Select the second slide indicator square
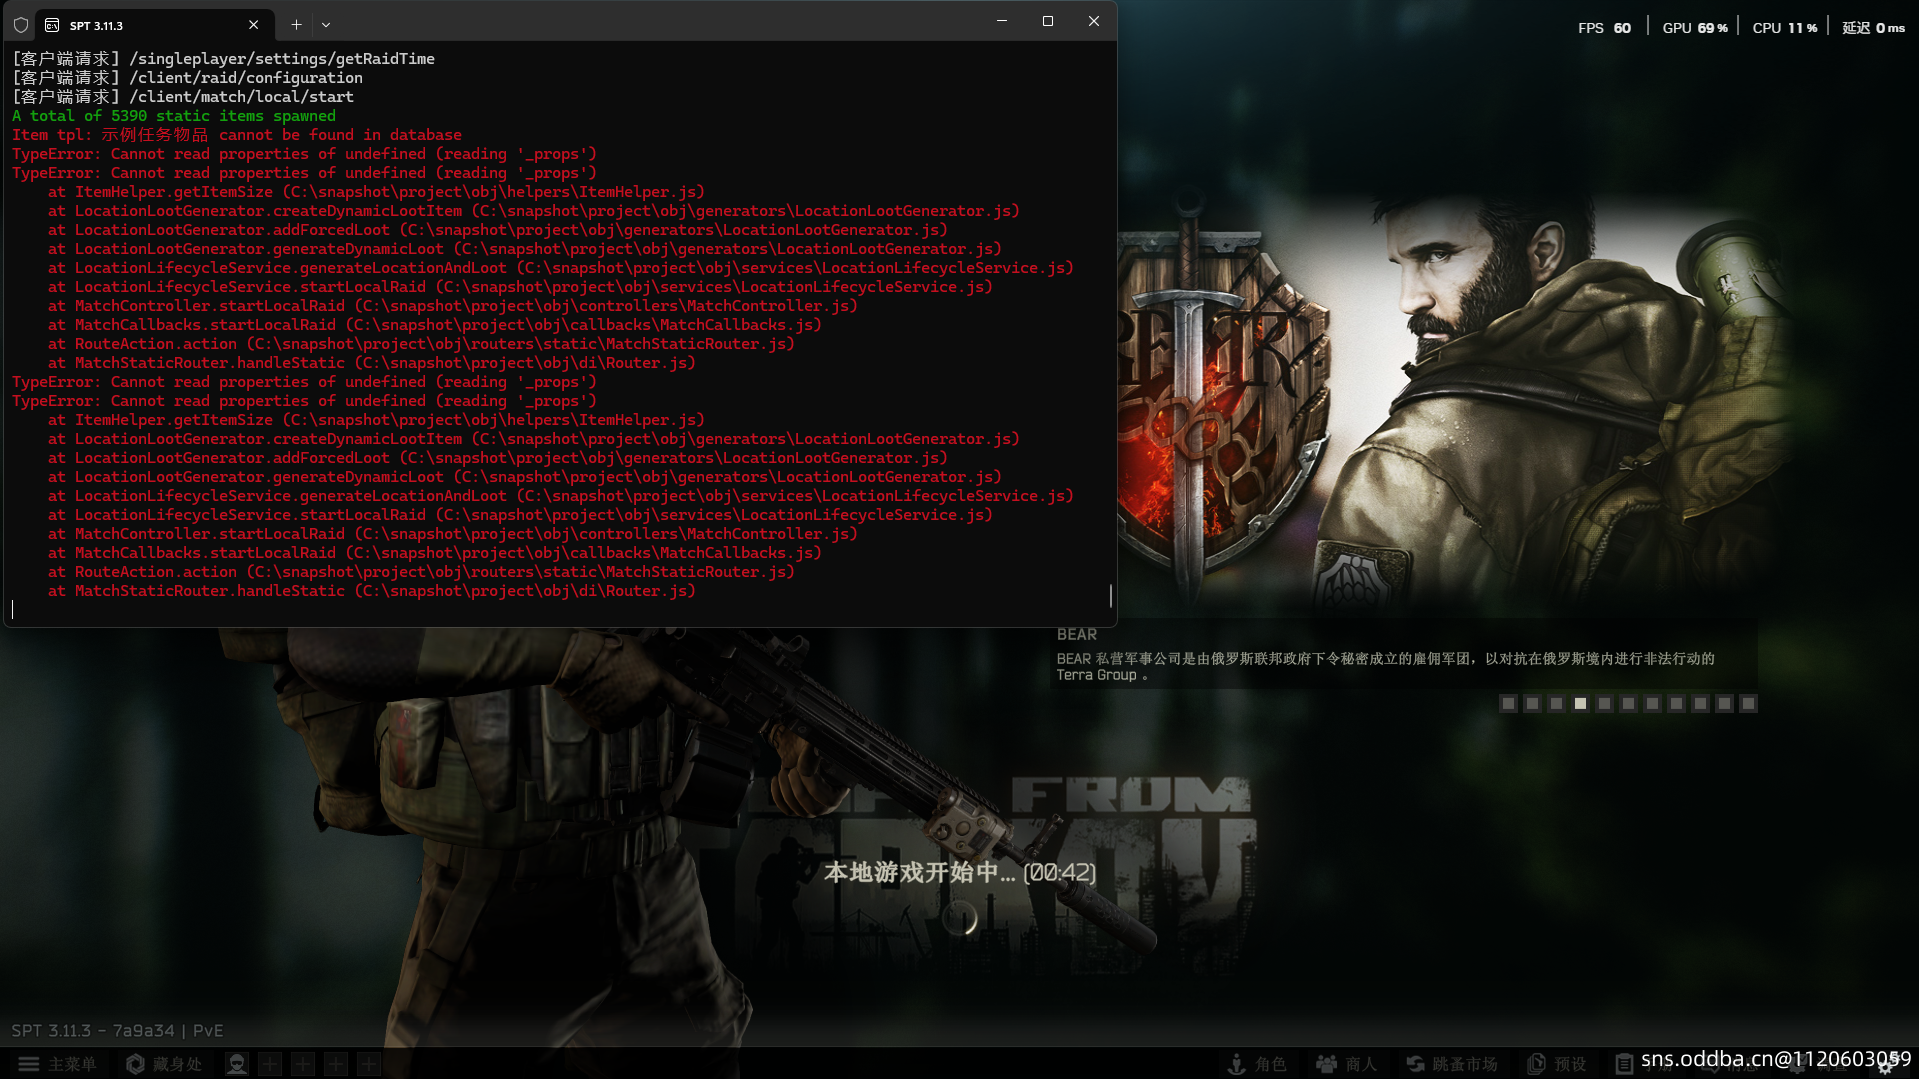This screenshot has width=1919, height=1079. tap(1532, 704)
